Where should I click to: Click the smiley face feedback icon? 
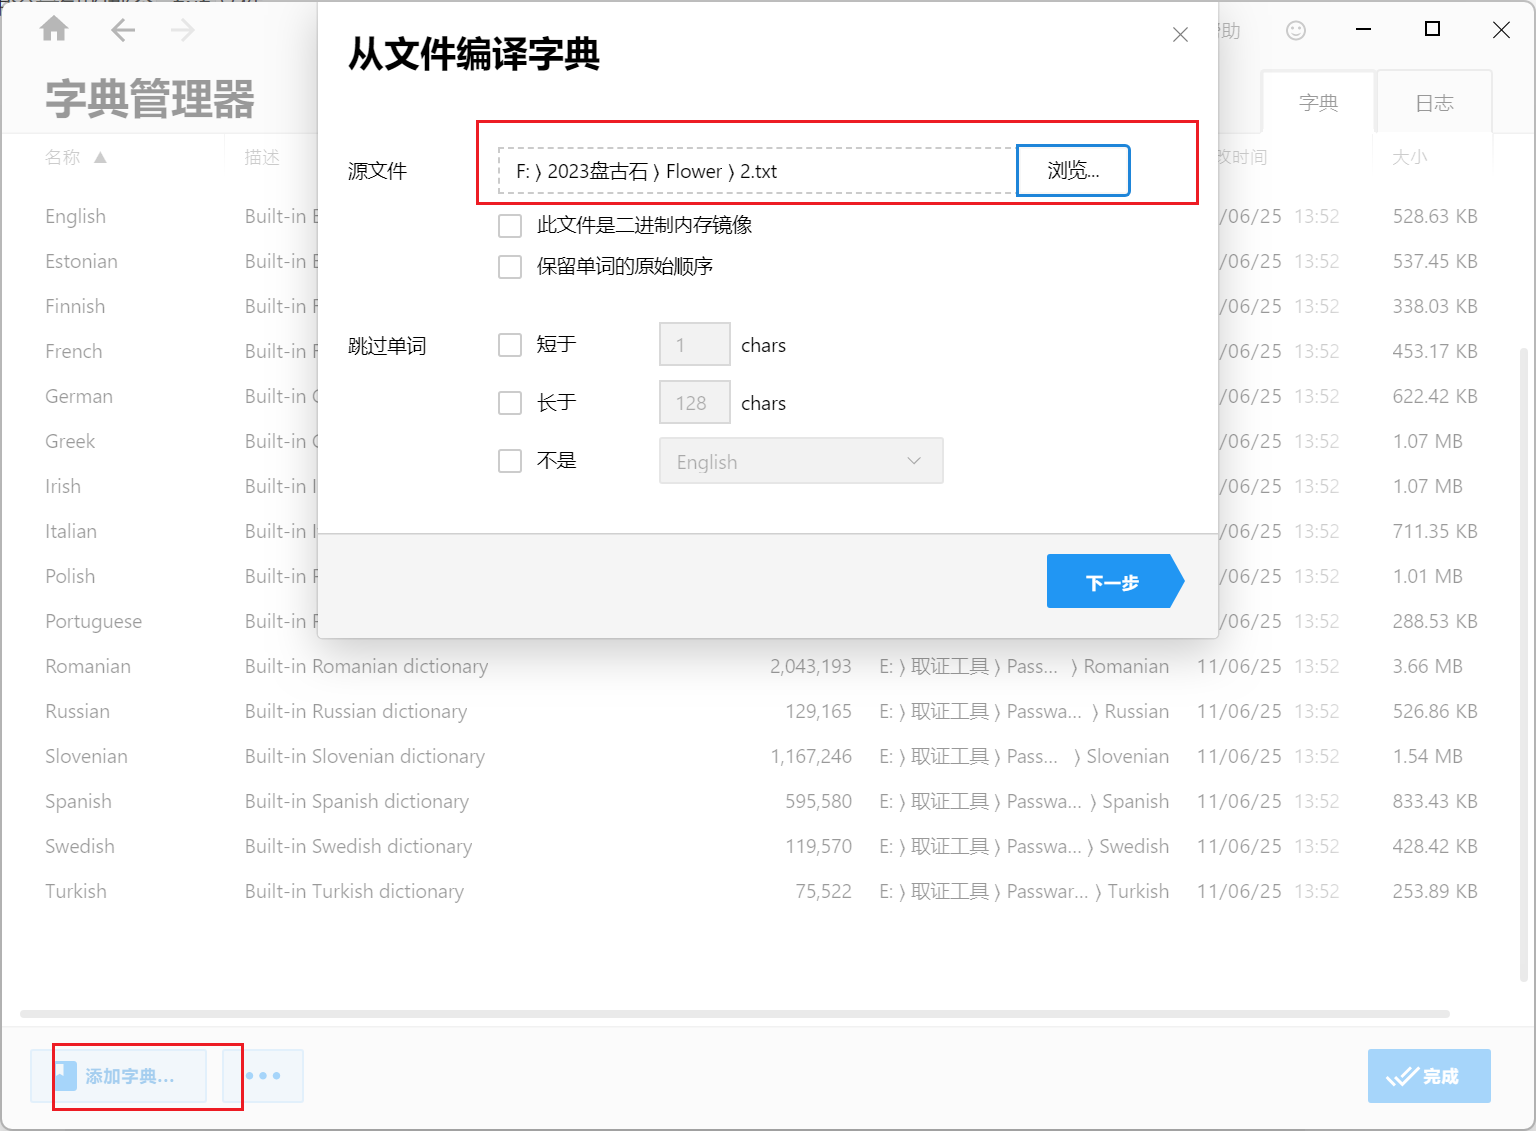(1296, 30)
